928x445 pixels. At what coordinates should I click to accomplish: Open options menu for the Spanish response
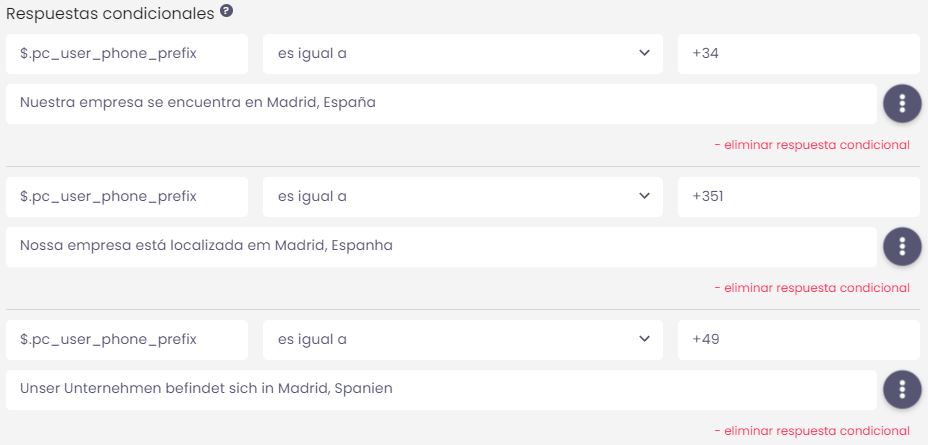pos(902,104)
